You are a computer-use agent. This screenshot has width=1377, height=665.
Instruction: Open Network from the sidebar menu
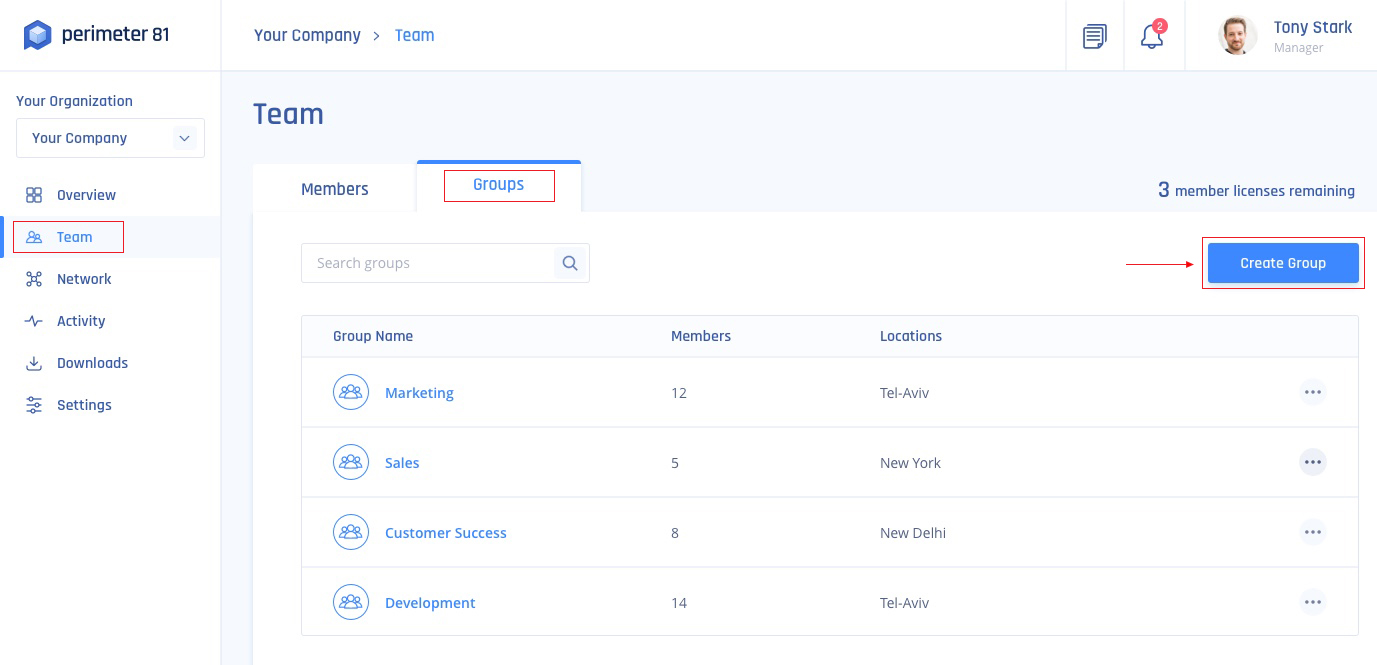pos(84,279)
